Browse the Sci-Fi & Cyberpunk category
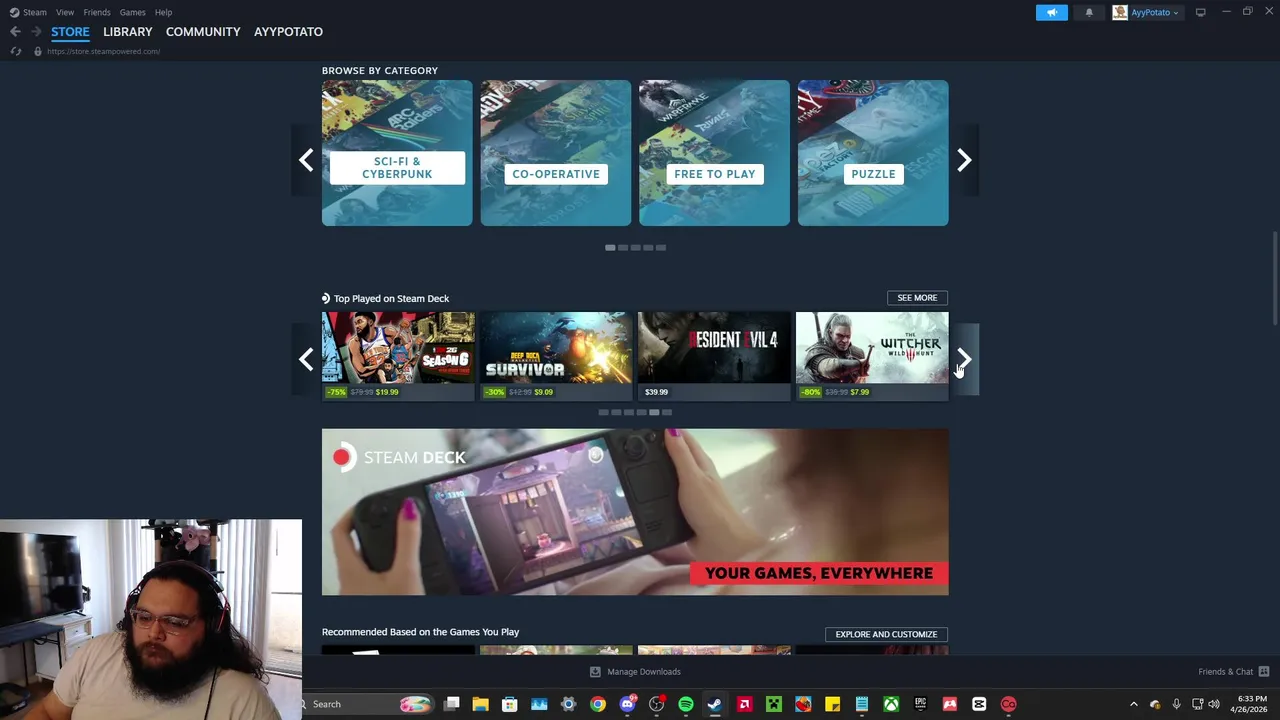 tap(397, 153)
